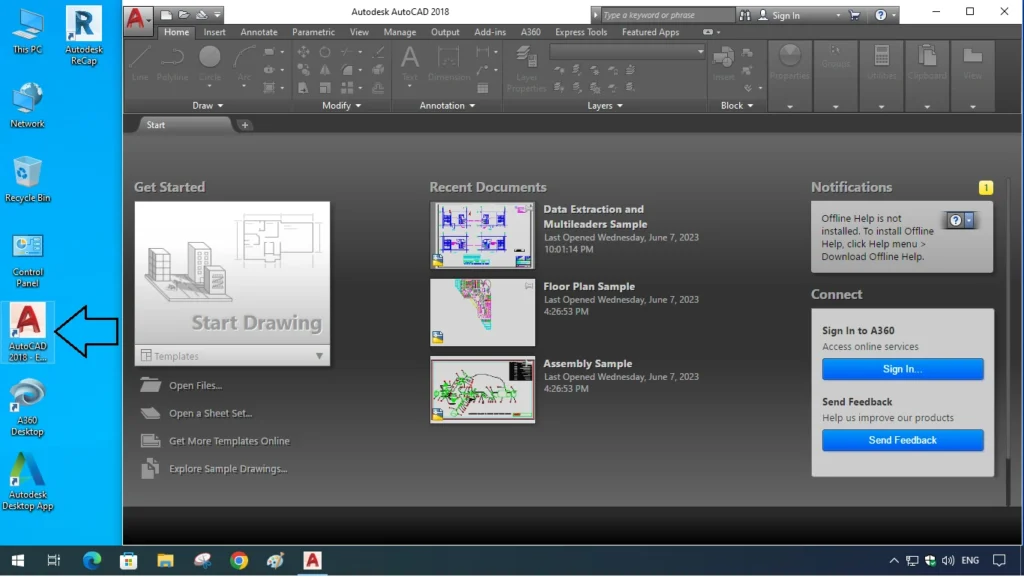1024x577 pixels.
Task: Click the Help question mark icon
Action: [880, 15]
